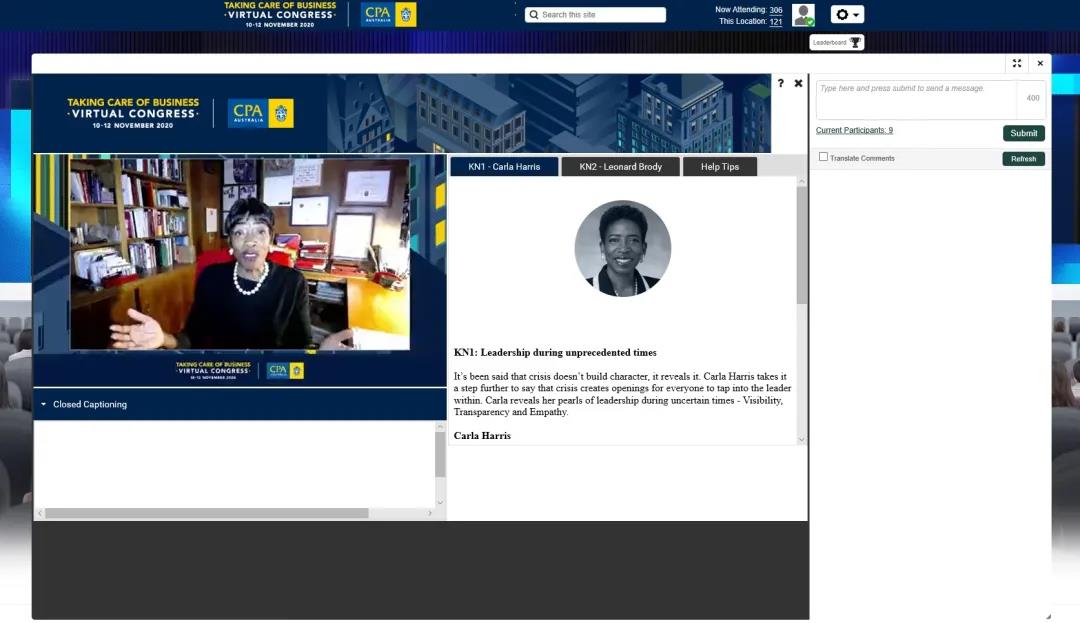This screenshot has height=623, width=1080.
Task: Click the user profile avatar icon
Action: click(803, 15)
